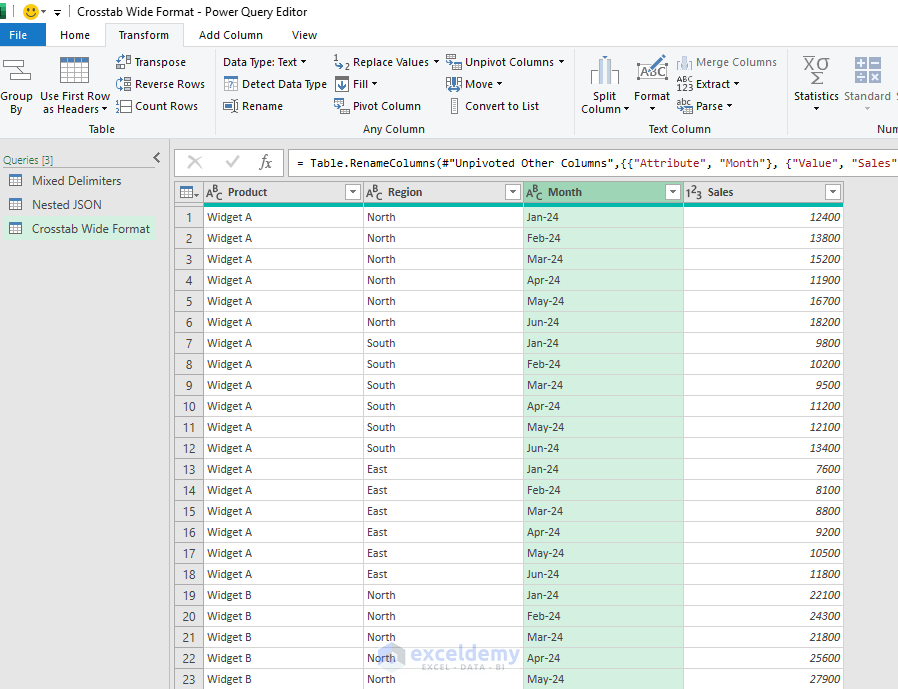Click the Rename column button
Image resolution: width=898 pixels, height=689 pixels.
[x=253, y=106]
